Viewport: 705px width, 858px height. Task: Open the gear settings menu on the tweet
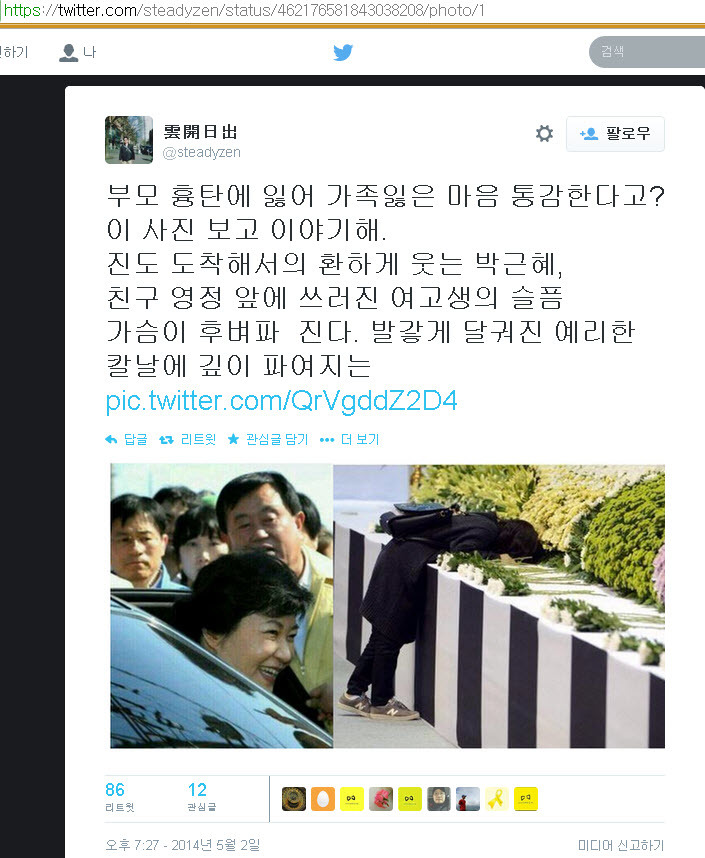[544, 134]
